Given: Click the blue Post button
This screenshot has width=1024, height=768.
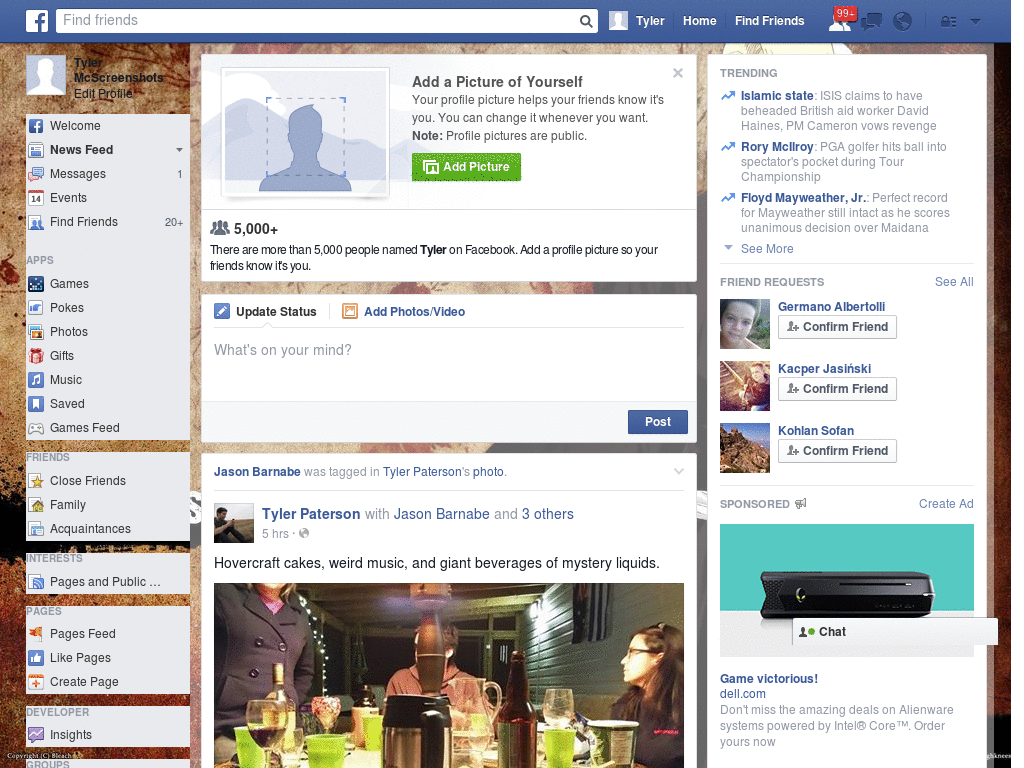Looking at the screenshot, I should 658,422.
